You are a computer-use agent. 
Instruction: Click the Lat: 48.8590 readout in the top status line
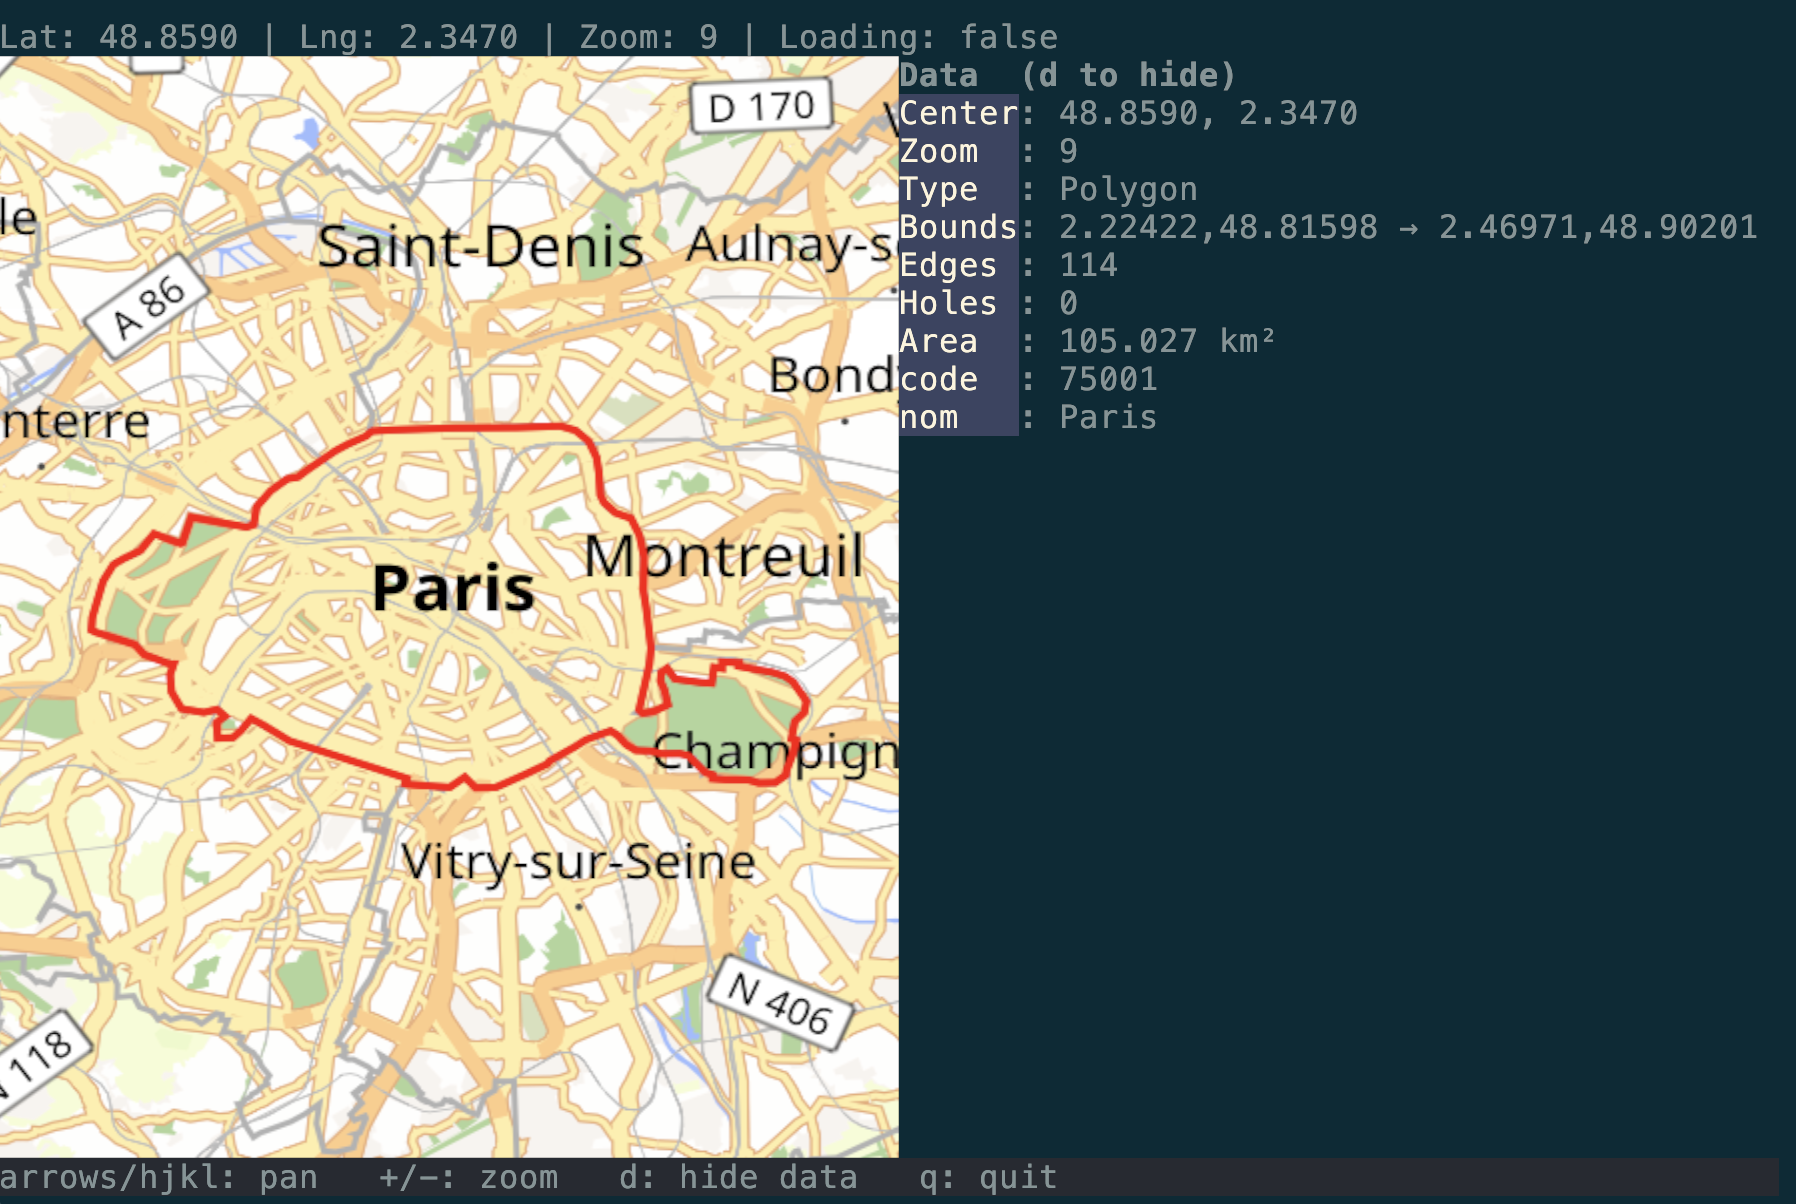coord(119,37)
